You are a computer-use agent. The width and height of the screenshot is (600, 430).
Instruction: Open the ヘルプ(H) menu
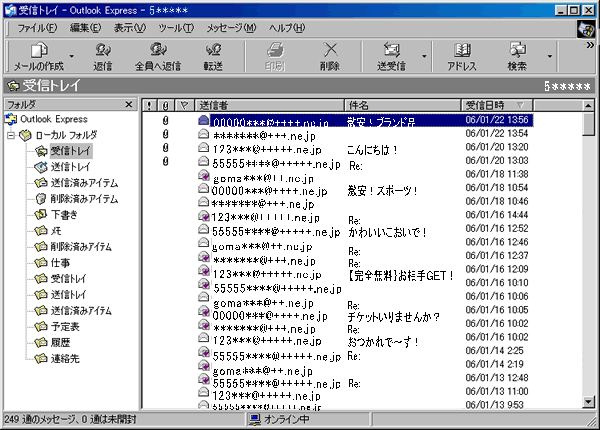click(x=287, y=28)
